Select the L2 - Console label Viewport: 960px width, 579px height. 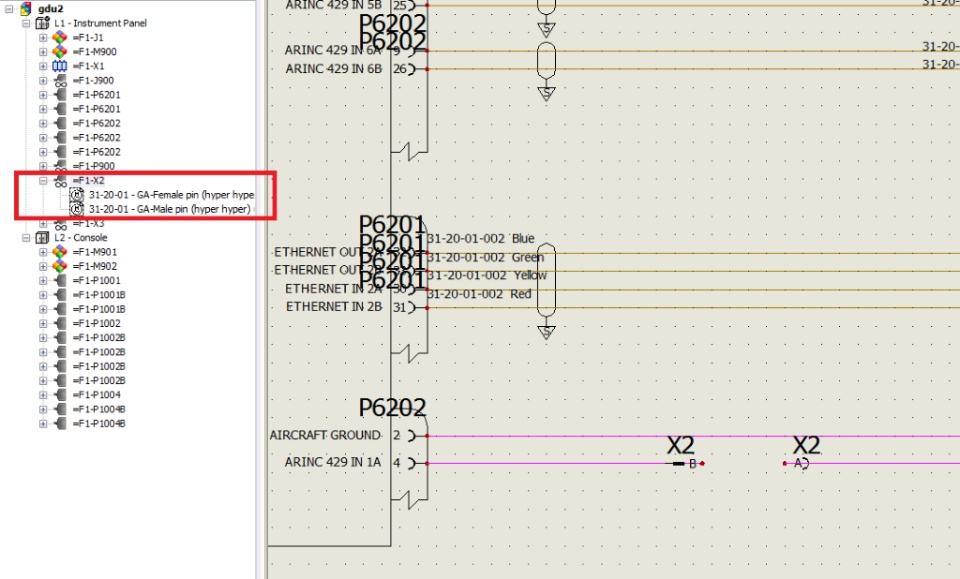click(81, 237)
